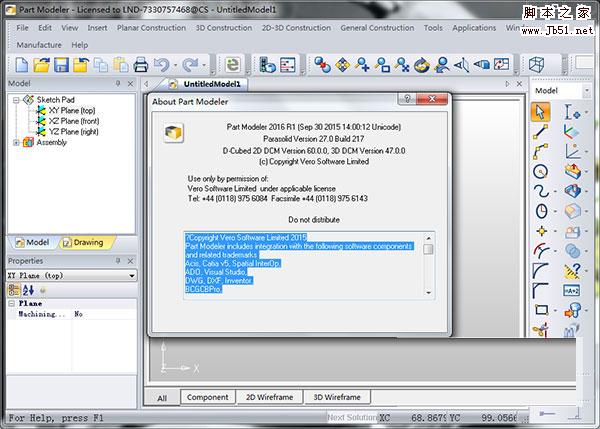Screen dimensions: 600x429
Task: Click the New document icon
Action: click(22, 65)
